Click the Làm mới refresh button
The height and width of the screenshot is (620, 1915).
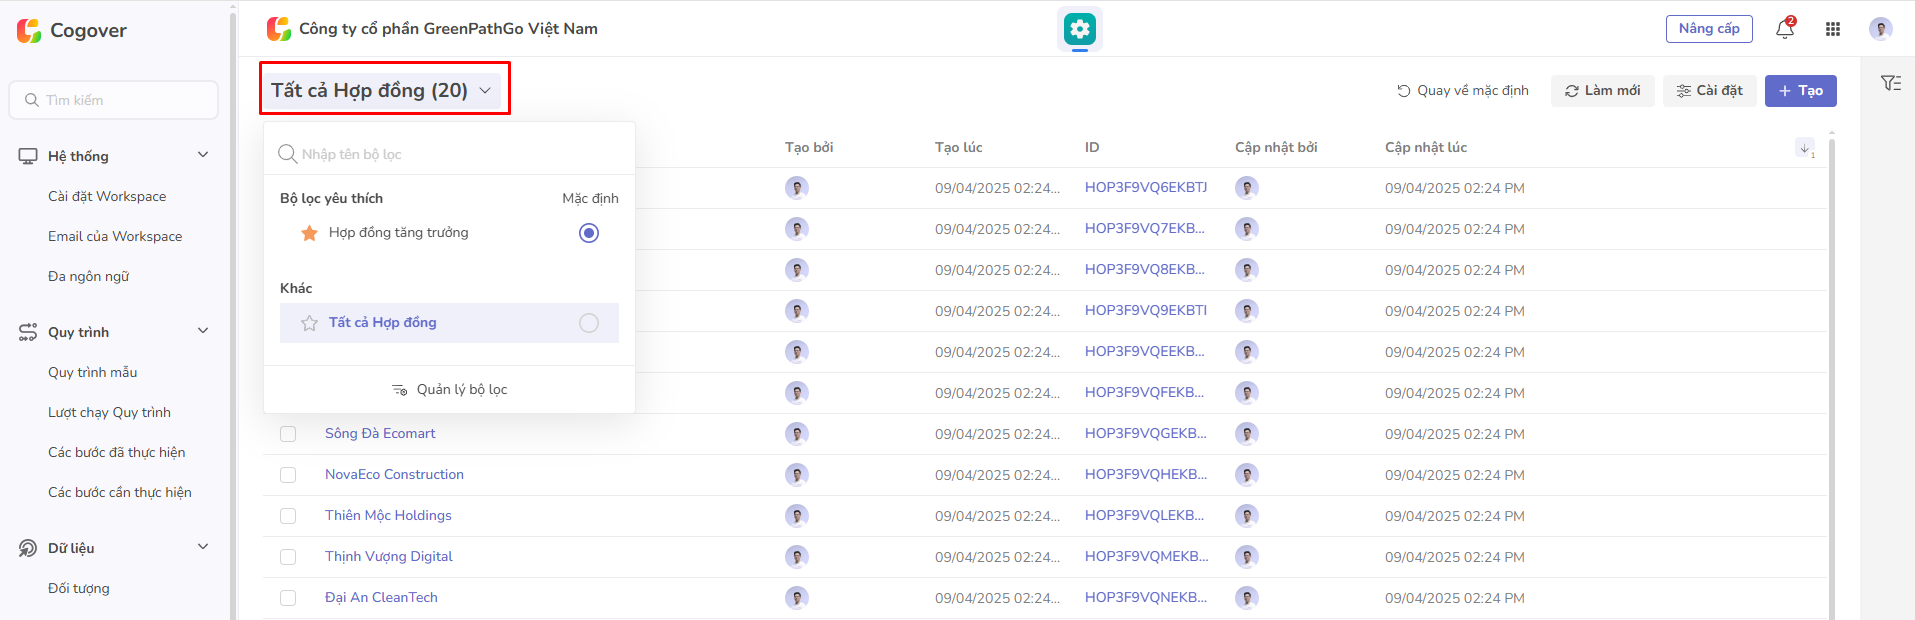pos(1603,91)
